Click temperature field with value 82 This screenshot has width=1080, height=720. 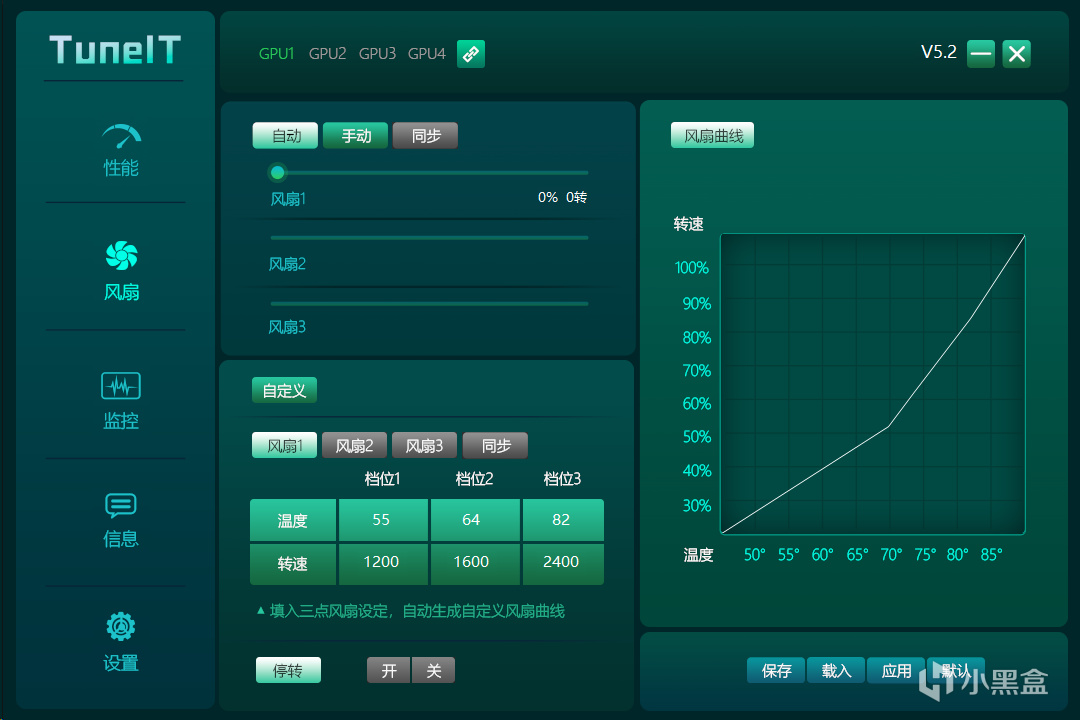[563, 520]
